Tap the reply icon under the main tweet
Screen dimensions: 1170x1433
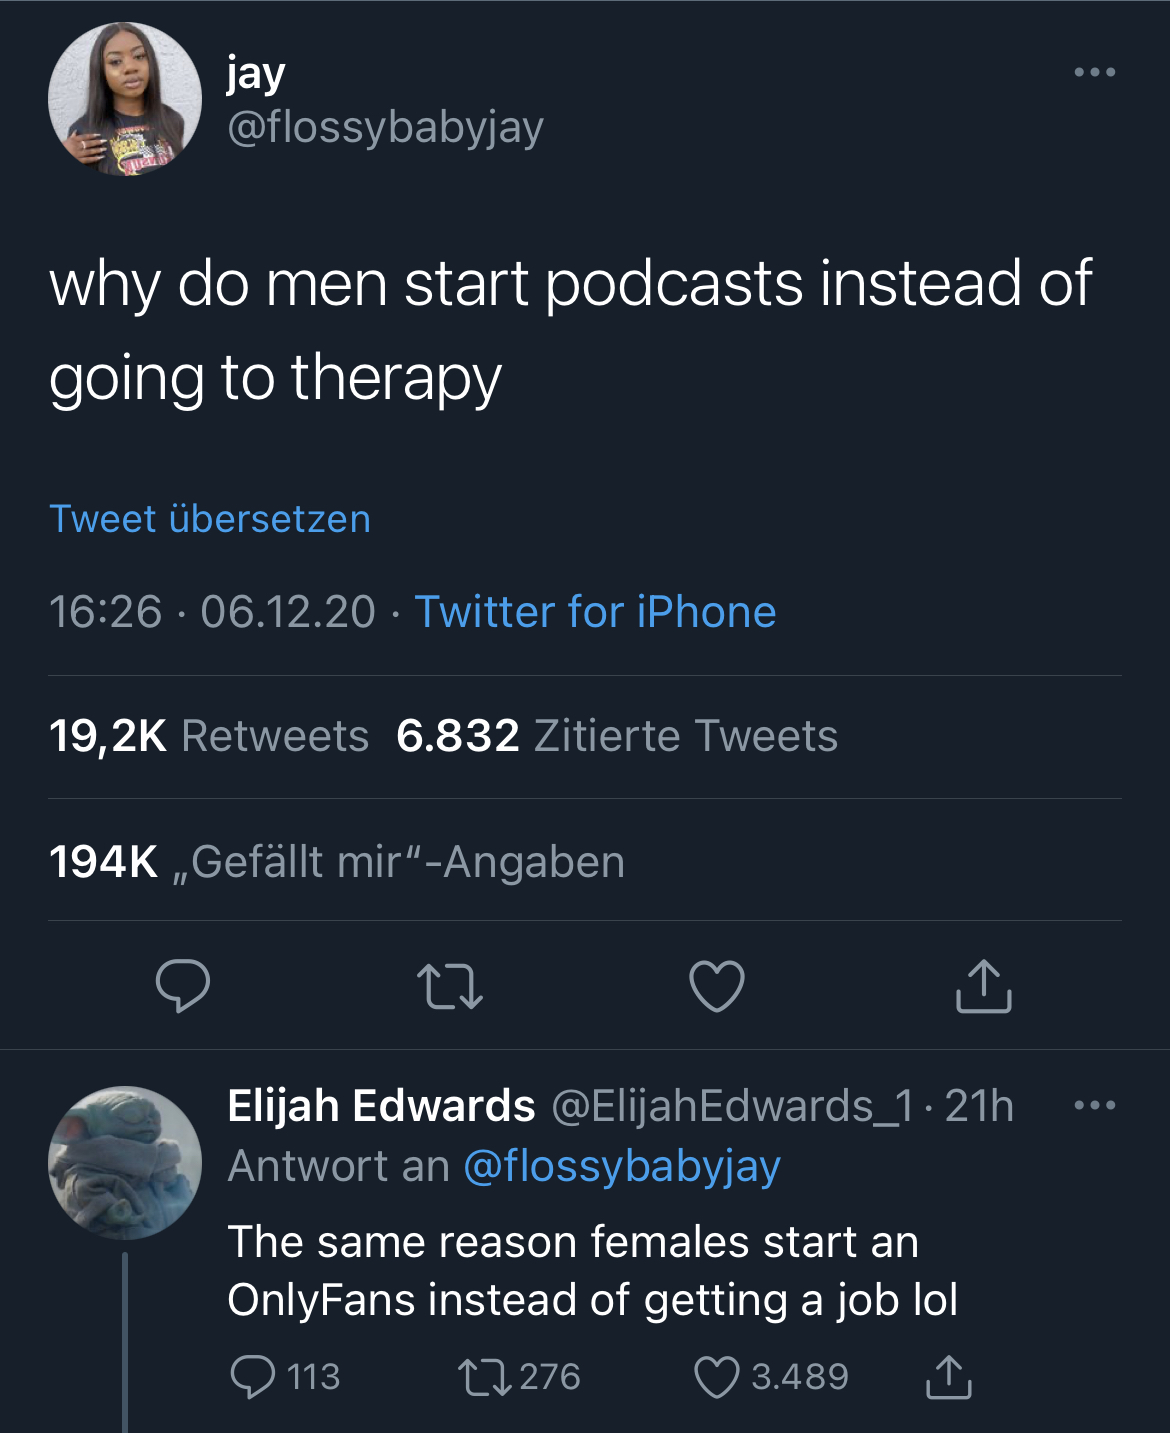[183, 986]
